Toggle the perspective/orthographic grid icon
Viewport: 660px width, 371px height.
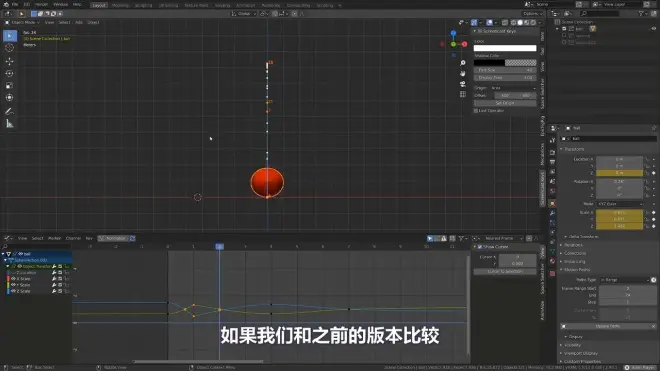pyautogui.click(x=463, y=94)
